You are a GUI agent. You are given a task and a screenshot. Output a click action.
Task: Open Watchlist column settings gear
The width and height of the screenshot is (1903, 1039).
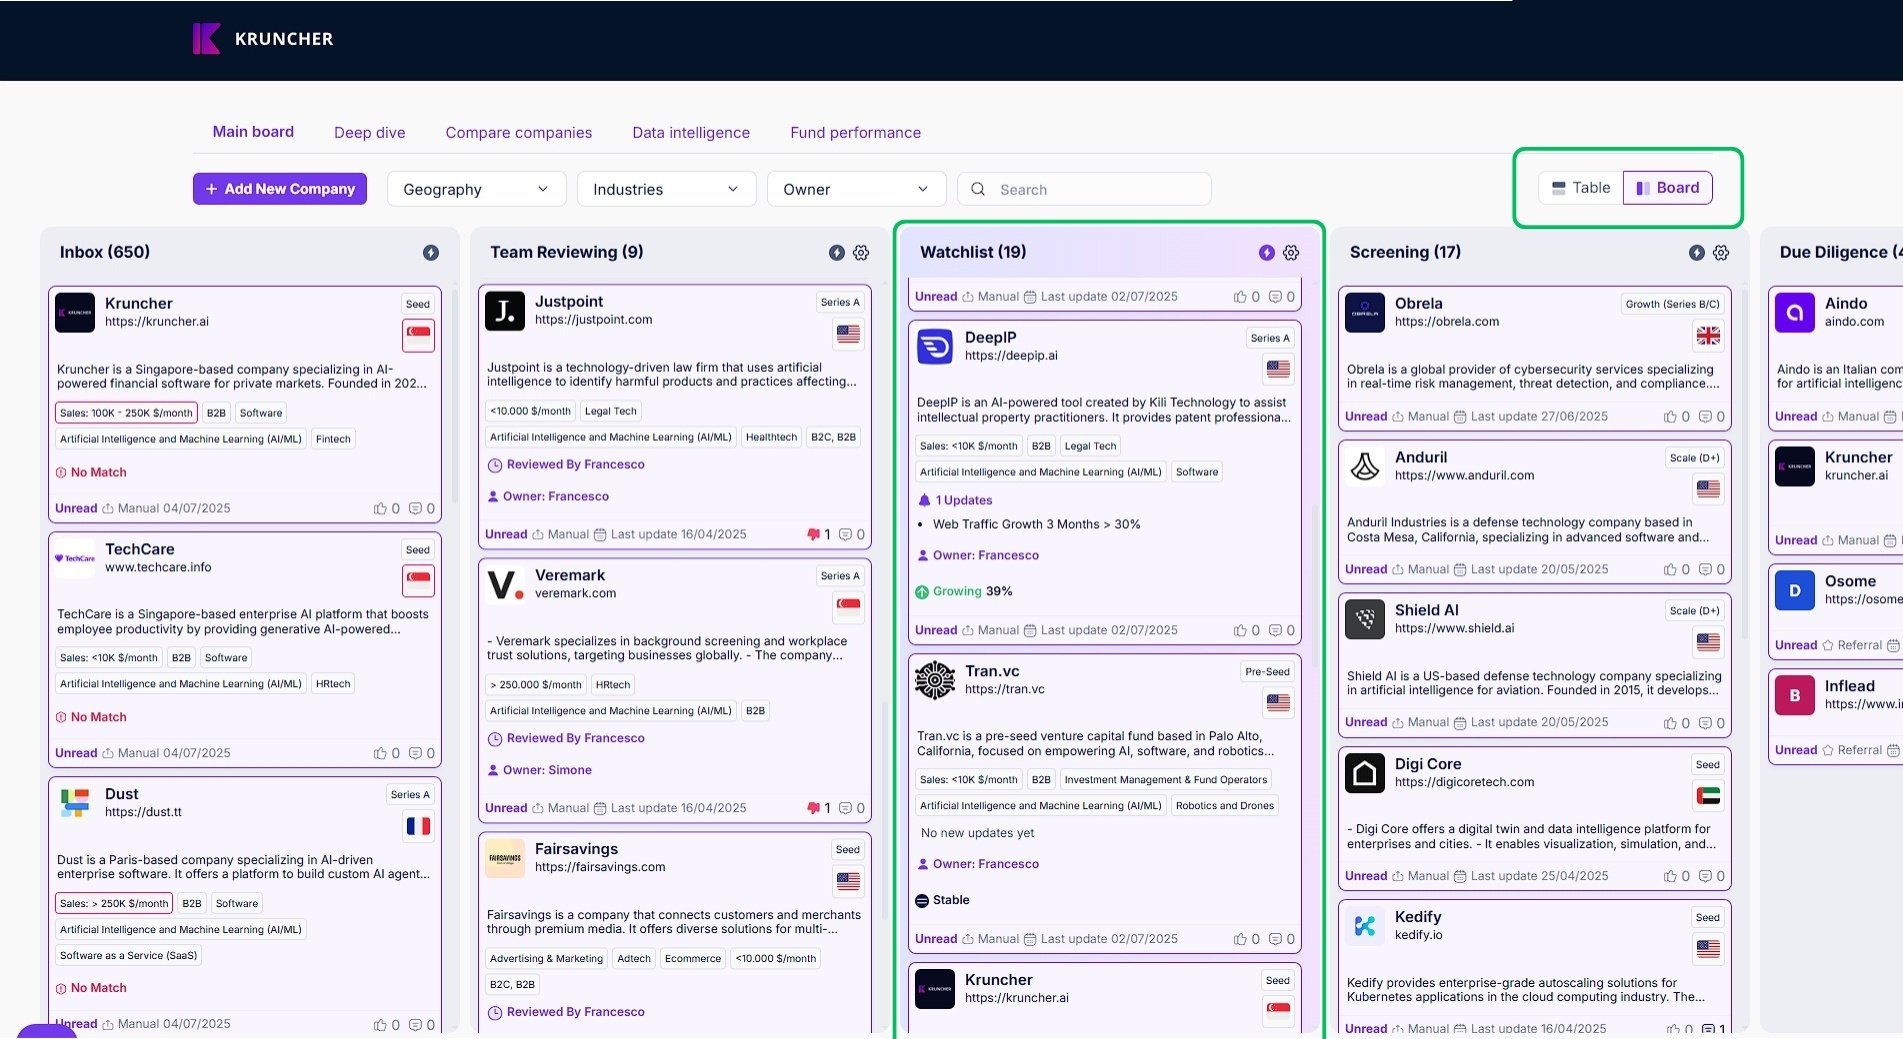click(x=1291, y=253)
